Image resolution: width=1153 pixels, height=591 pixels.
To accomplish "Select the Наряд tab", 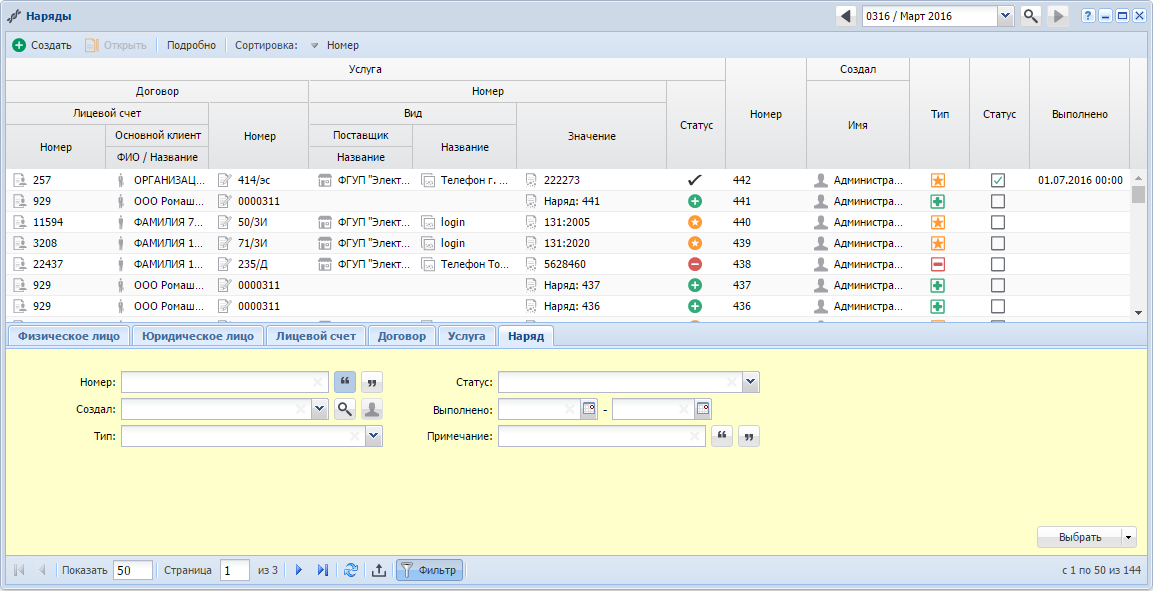I will pyautogui.click(x=526, y=336).
